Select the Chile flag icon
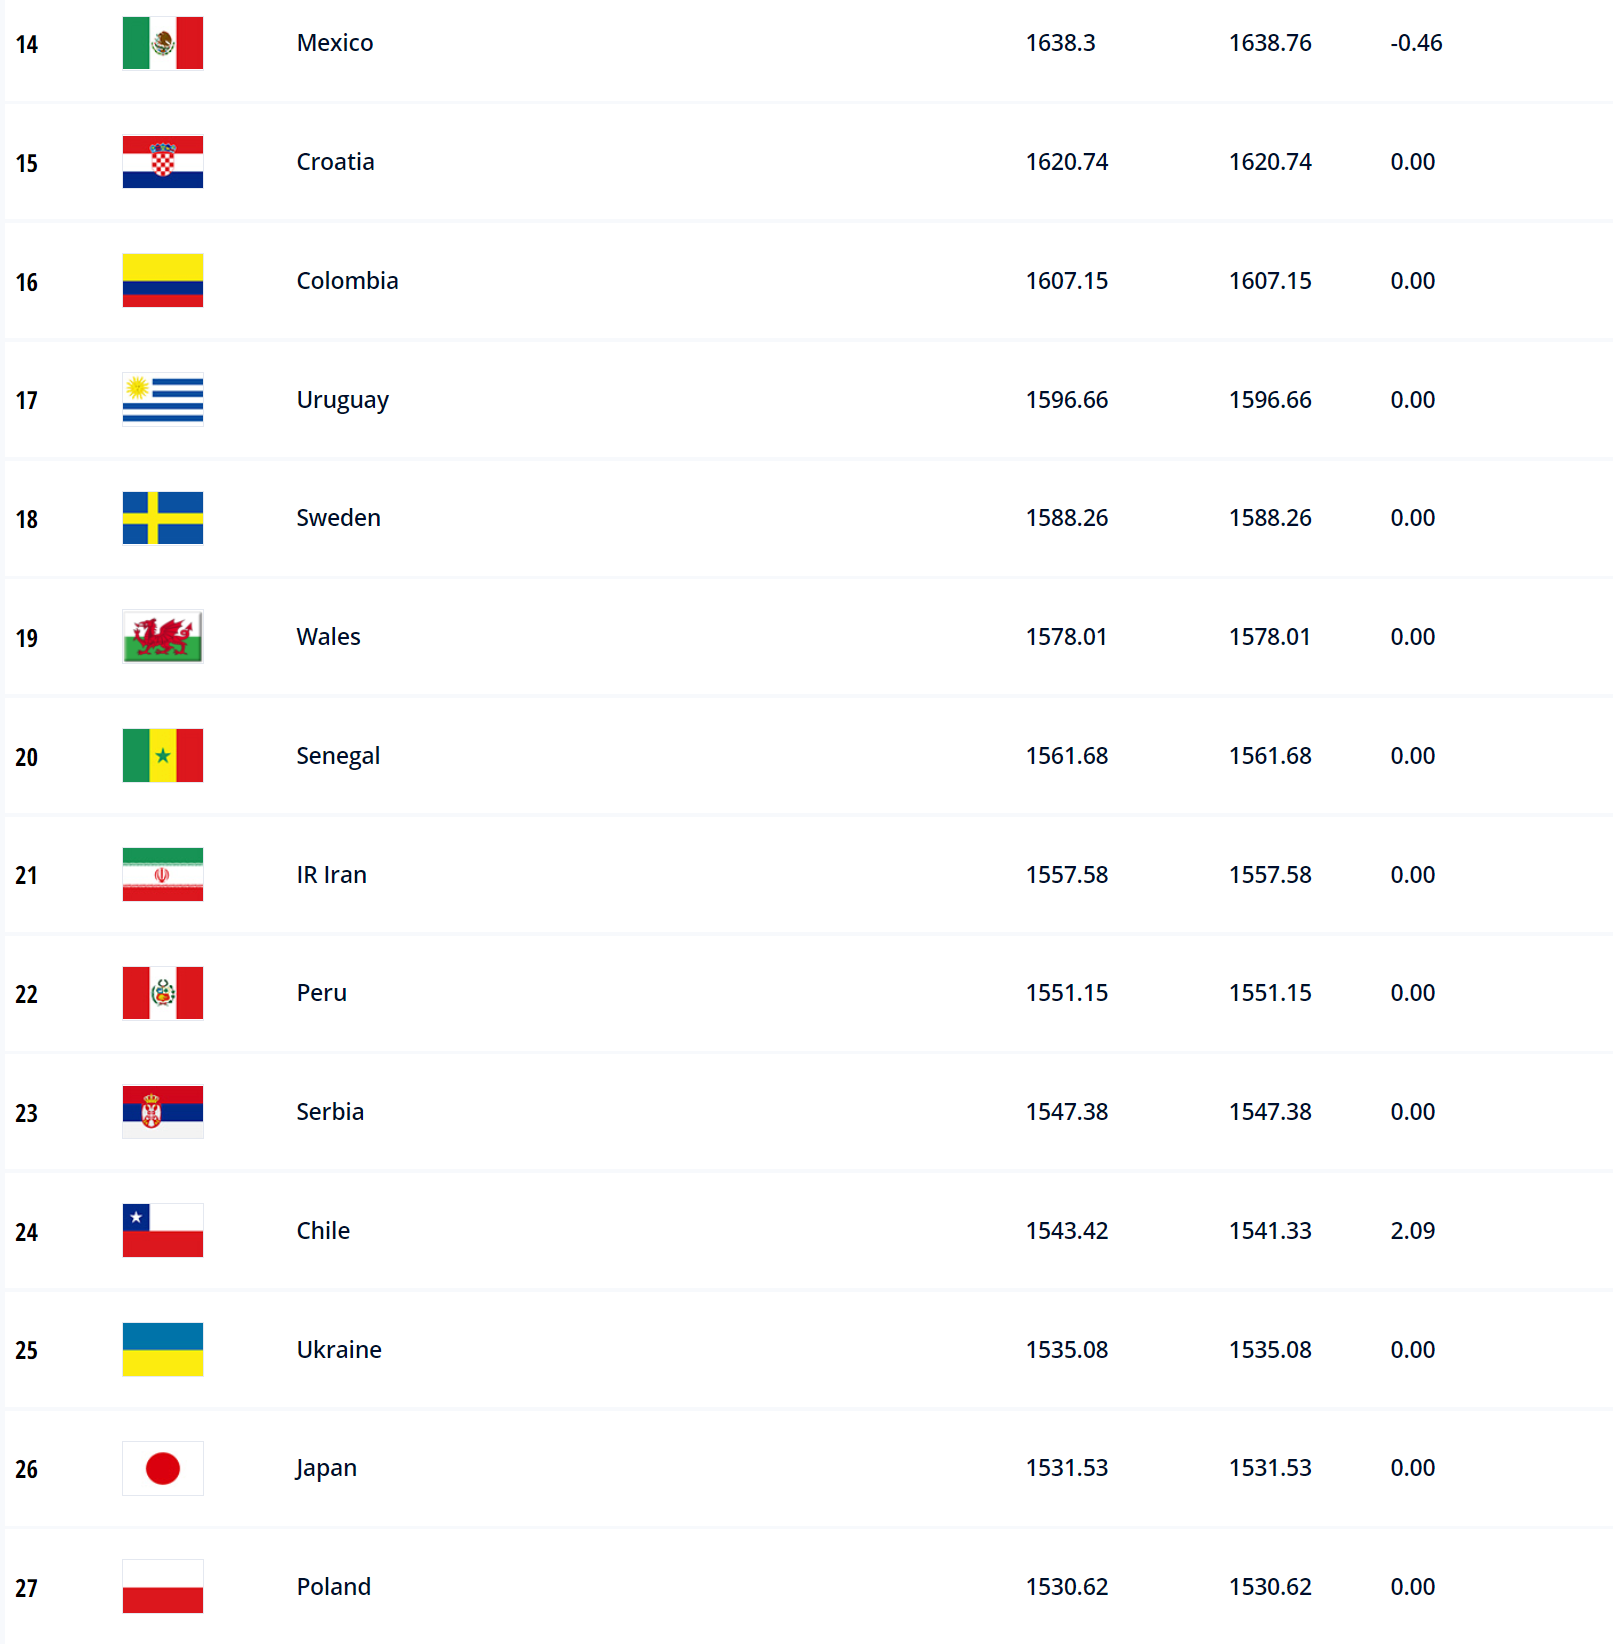The width and height of the screenshot is (1613, 1644). [162, 1231]
